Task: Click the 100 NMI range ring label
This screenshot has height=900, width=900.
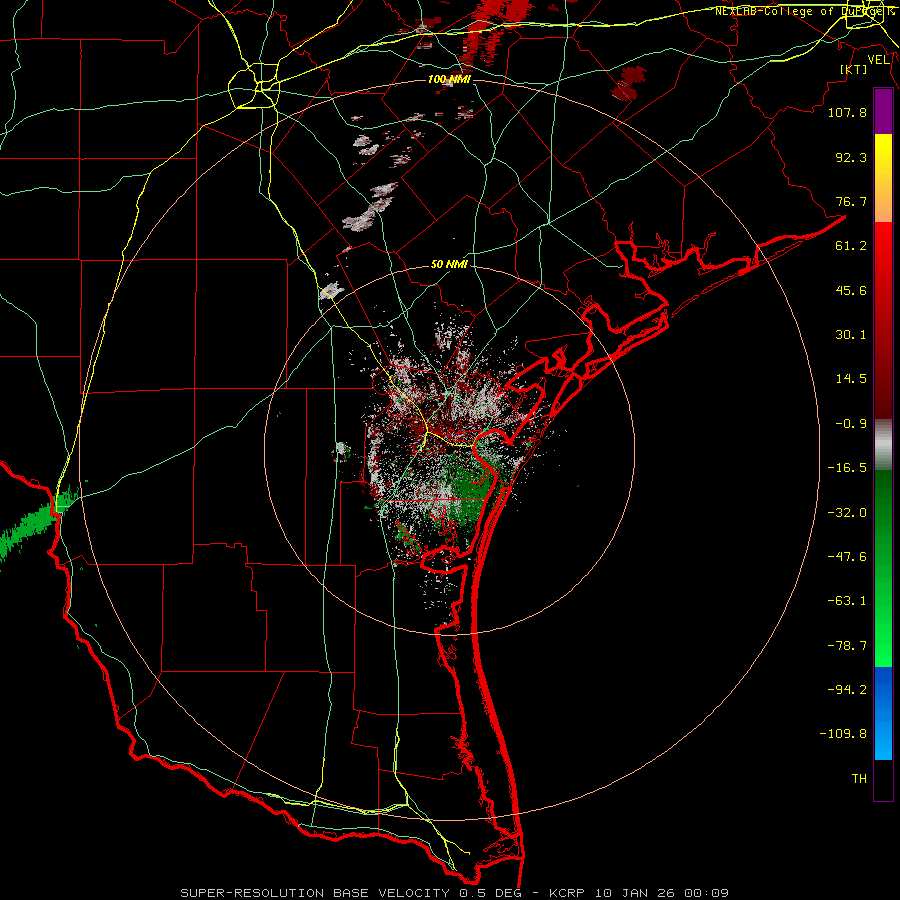Action: pos(449,79)
